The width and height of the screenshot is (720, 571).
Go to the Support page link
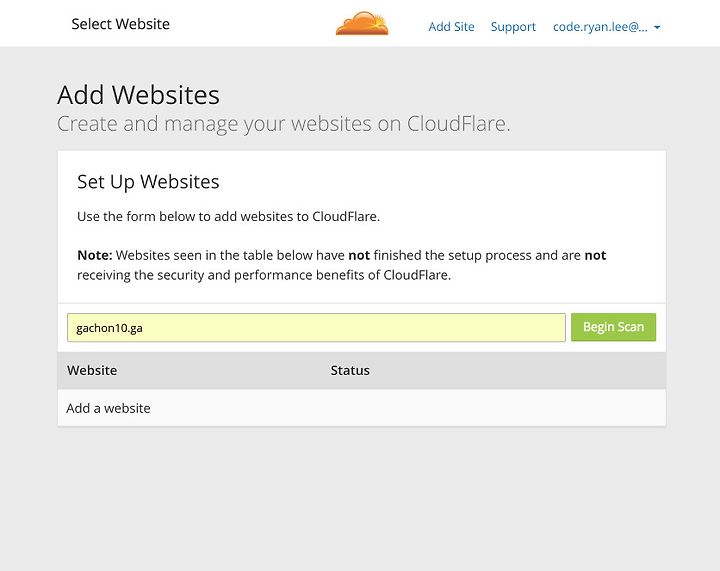tap(513, 27)
